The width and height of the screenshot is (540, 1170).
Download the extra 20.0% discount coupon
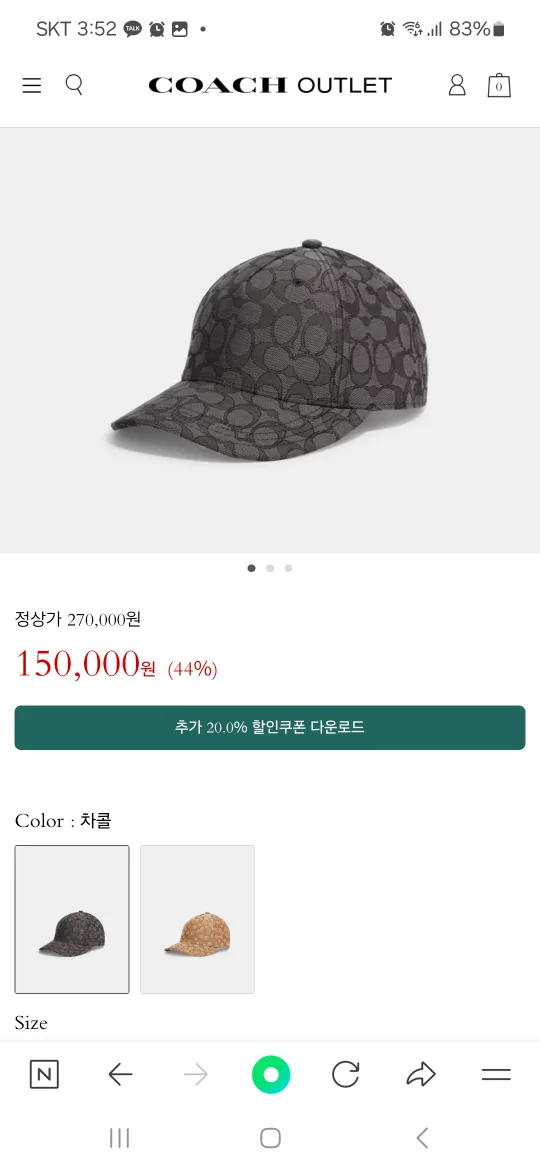click(x=270, y=728)
